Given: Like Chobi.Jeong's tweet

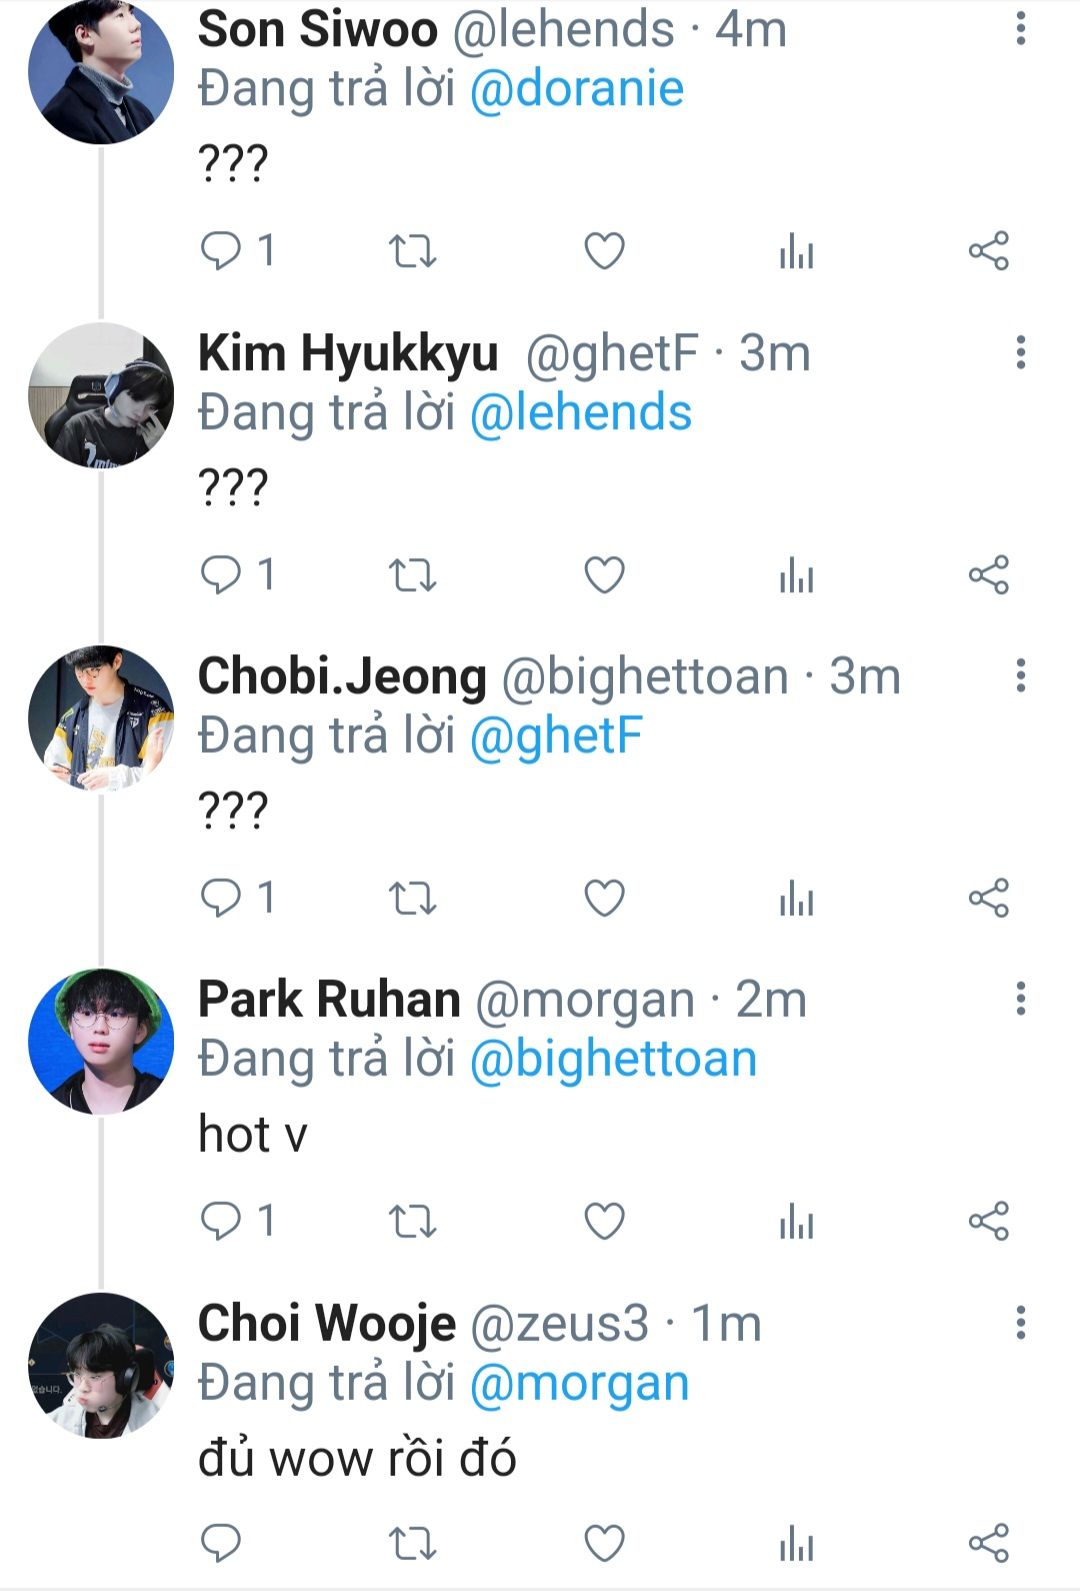Looking at the screenshot, I should tap(604, 898).
